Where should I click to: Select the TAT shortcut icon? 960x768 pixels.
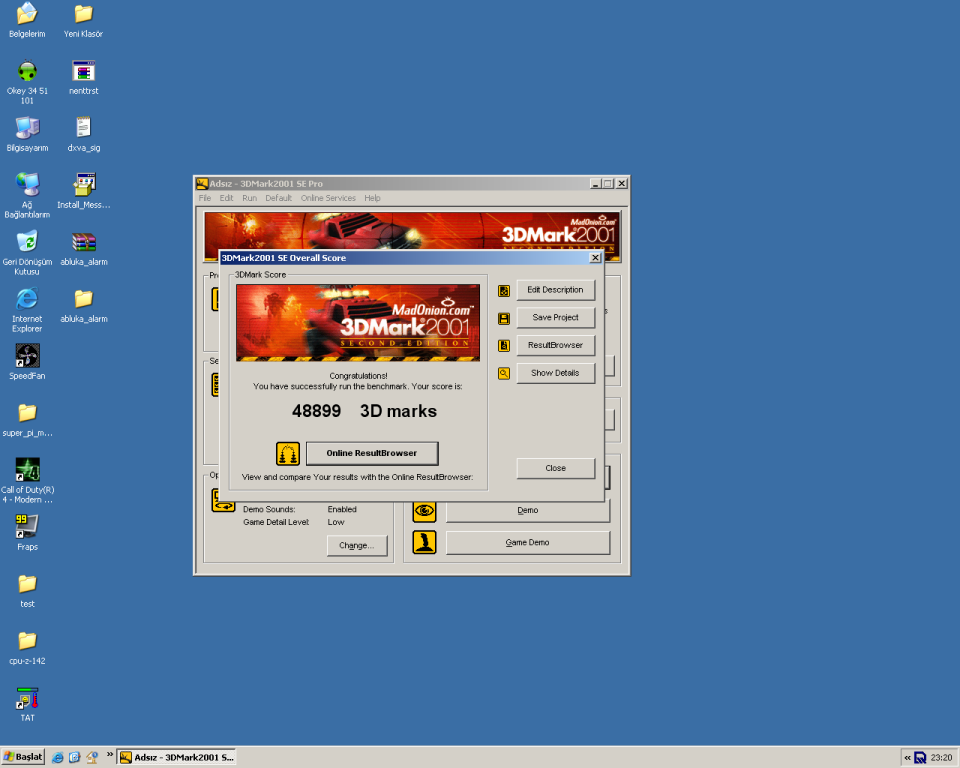click(27, 698)
